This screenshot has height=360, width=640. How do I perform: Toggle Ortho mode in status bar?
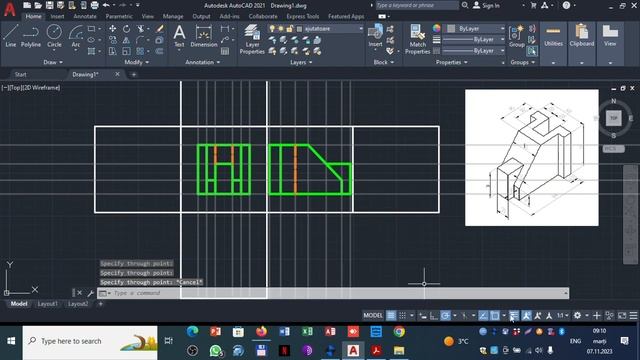coord(434,316)
